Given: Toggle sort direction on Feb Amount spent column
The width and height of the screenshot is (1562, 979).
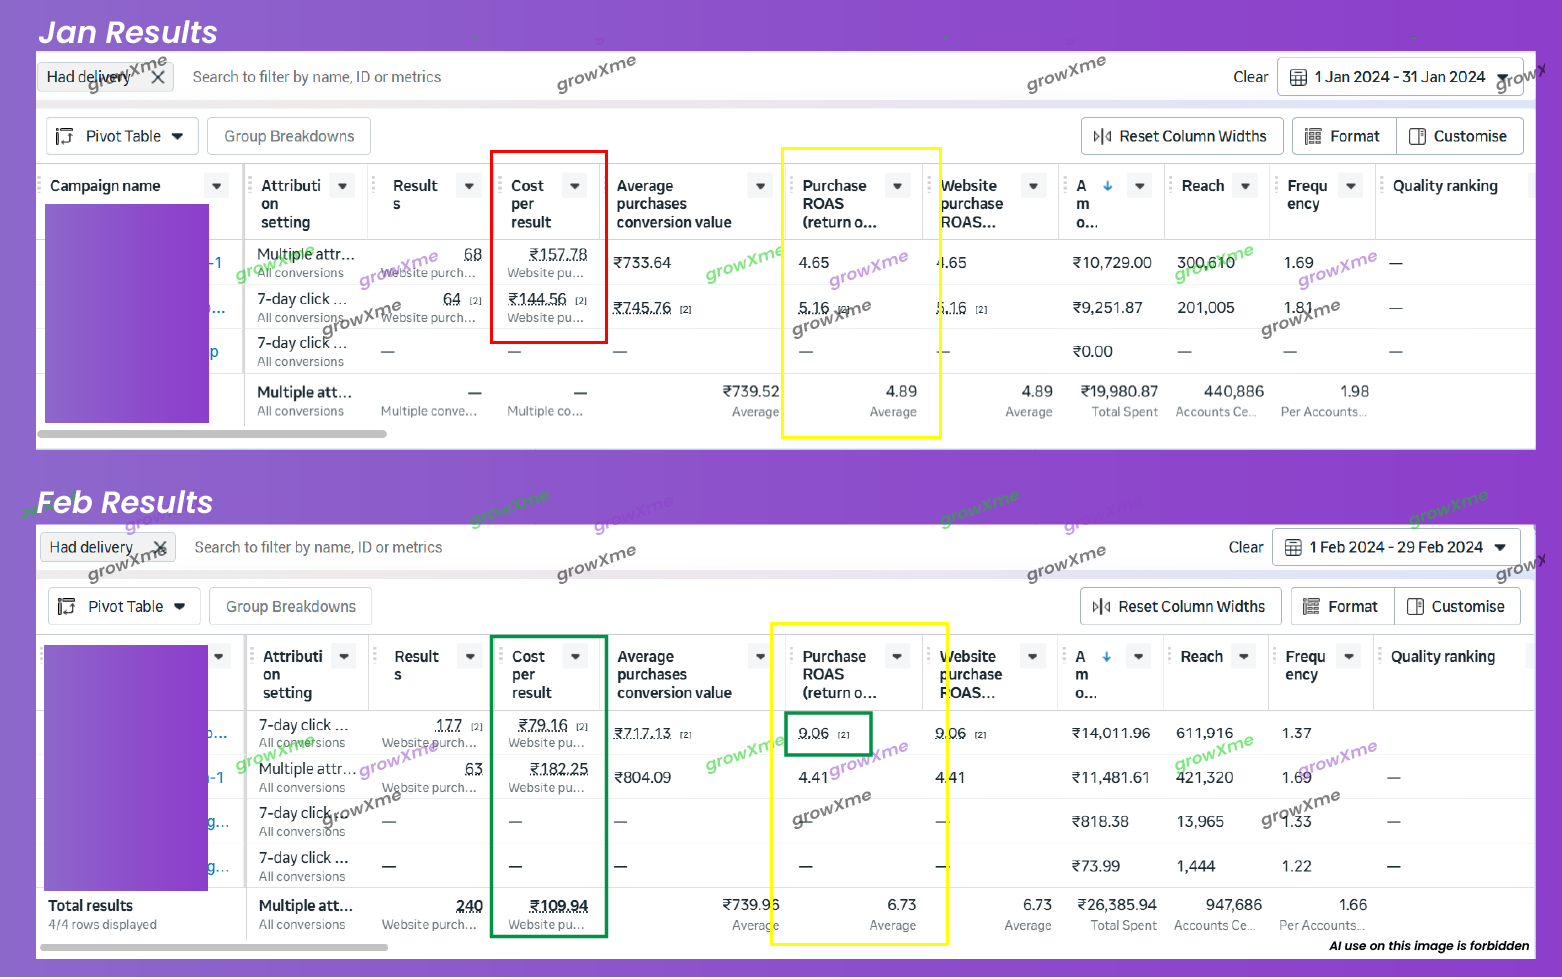Looking at the screenshot, I should [1107, 655].
